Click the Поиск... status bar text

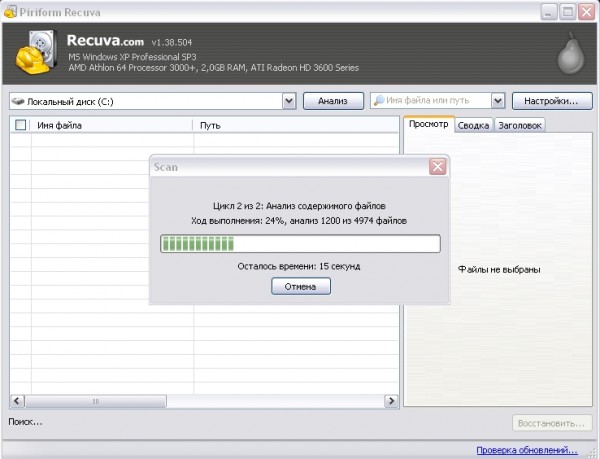coord(25,422)
